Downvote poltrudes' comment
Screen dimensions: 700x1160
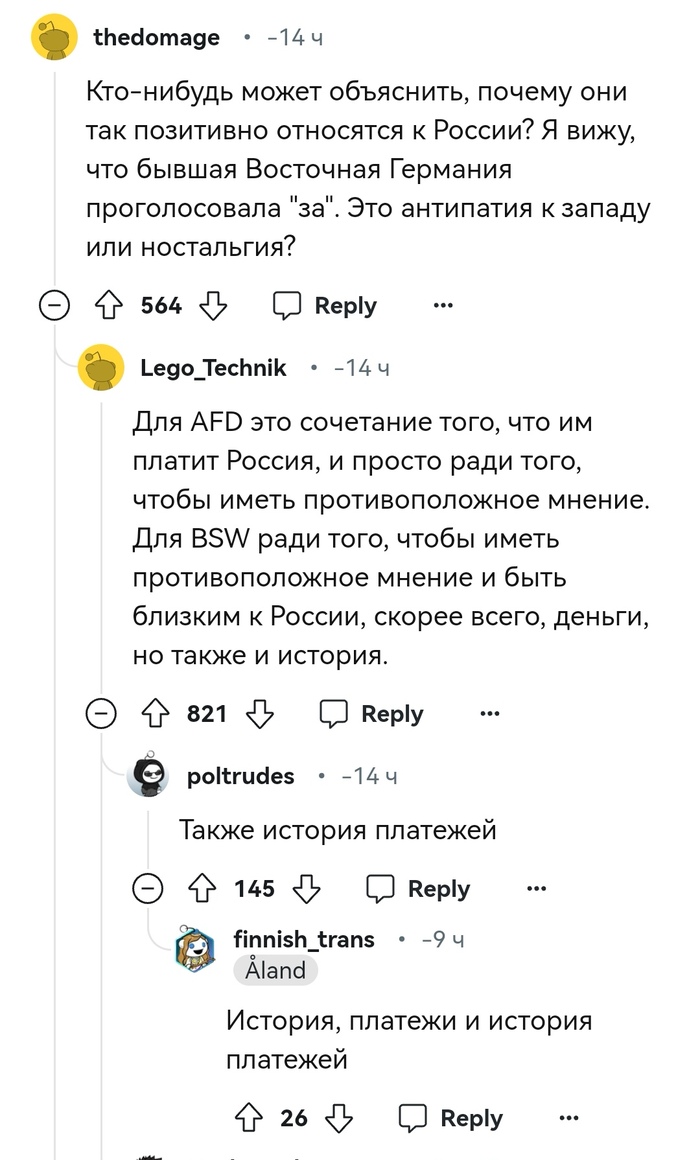pos(307,888)
